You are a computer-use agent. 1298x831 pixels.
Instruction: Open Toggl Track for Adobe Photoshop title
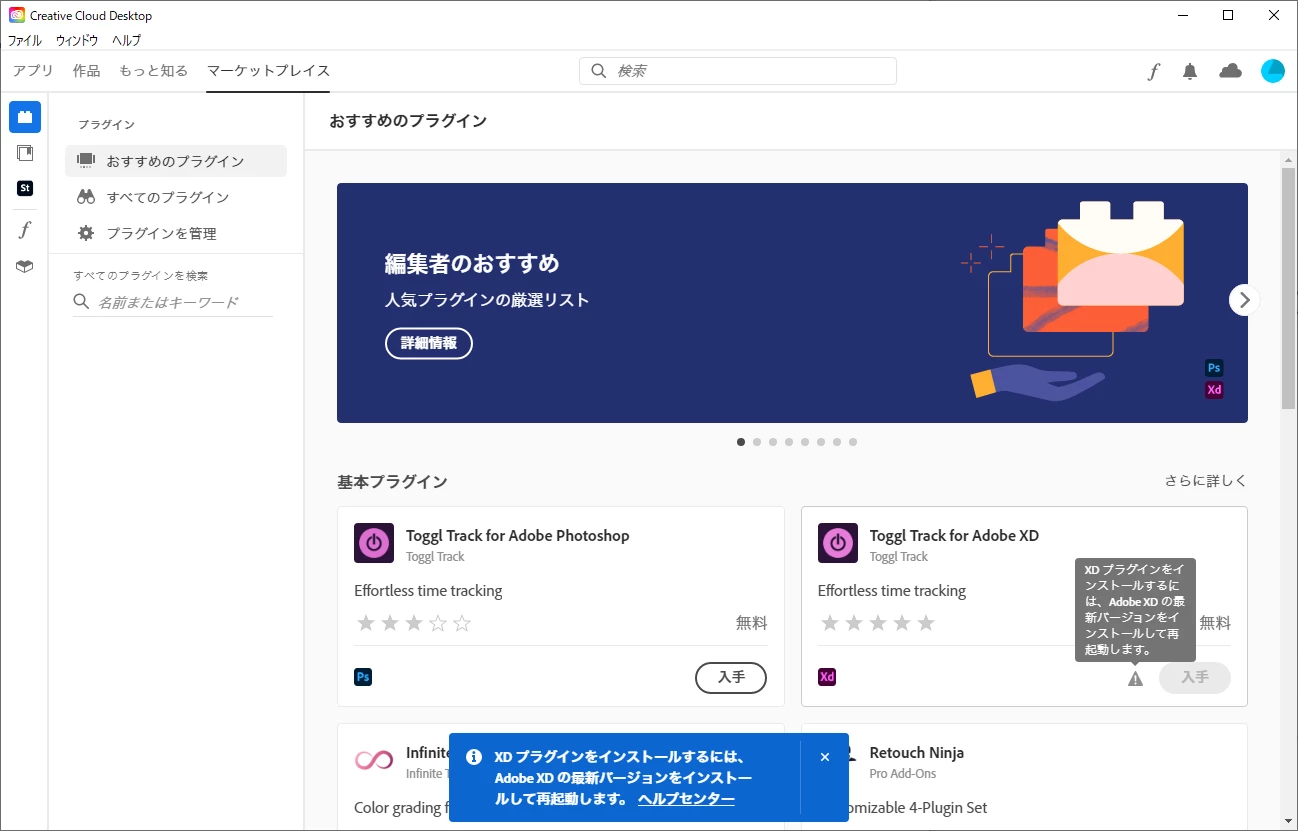(518, 536)
